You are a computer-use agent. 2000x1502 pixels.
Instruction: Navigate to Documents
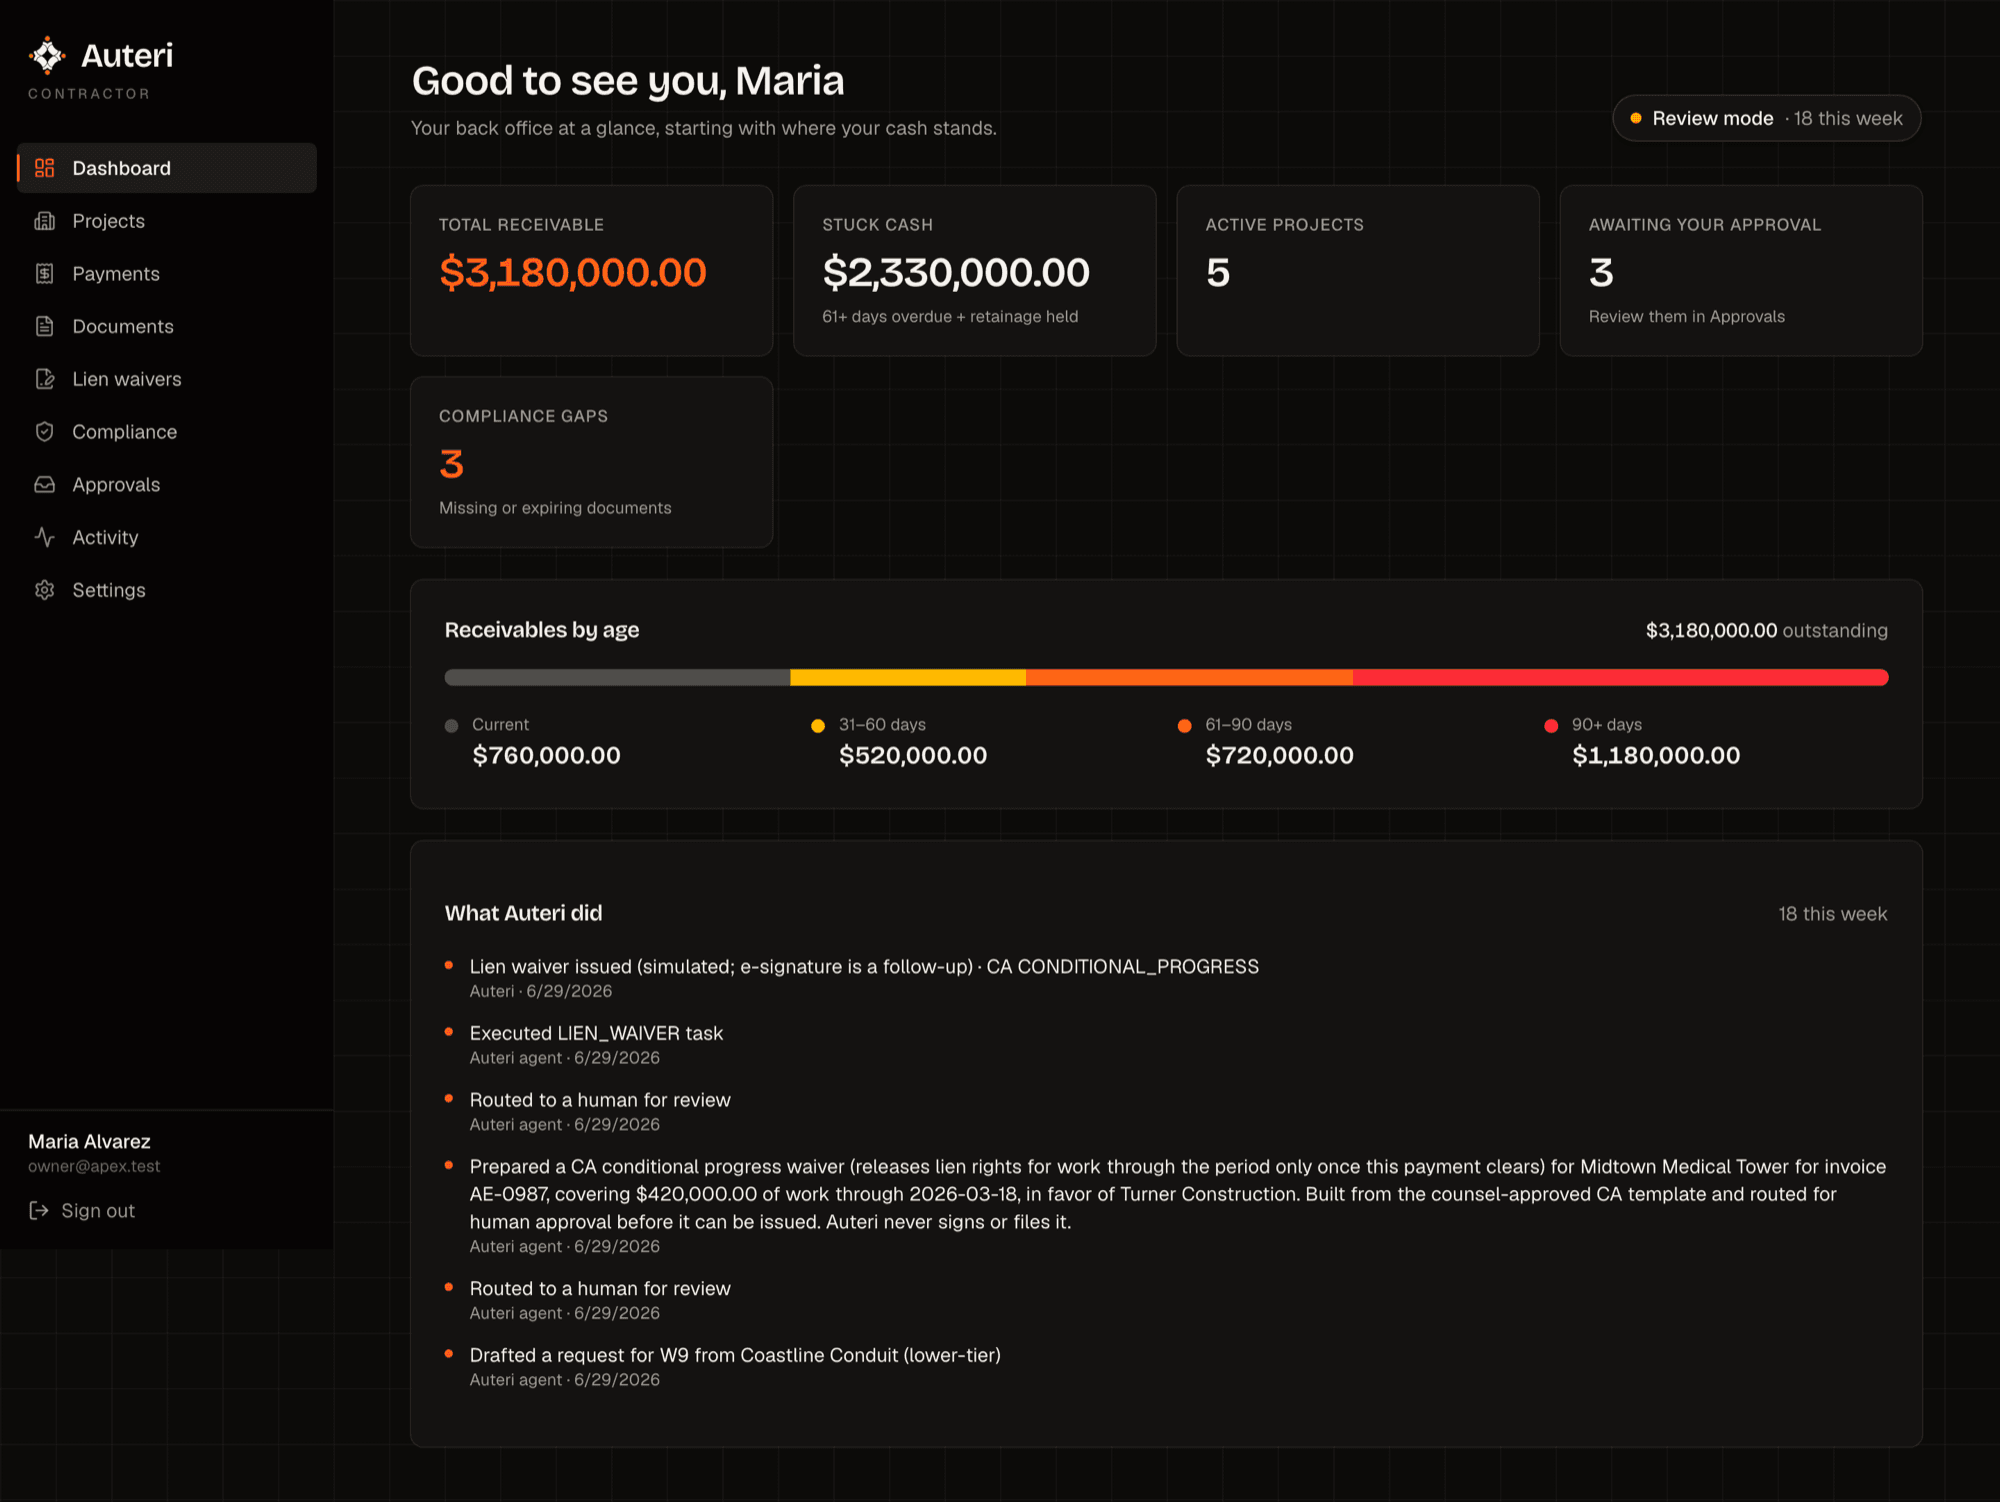[x=167, y=326]
